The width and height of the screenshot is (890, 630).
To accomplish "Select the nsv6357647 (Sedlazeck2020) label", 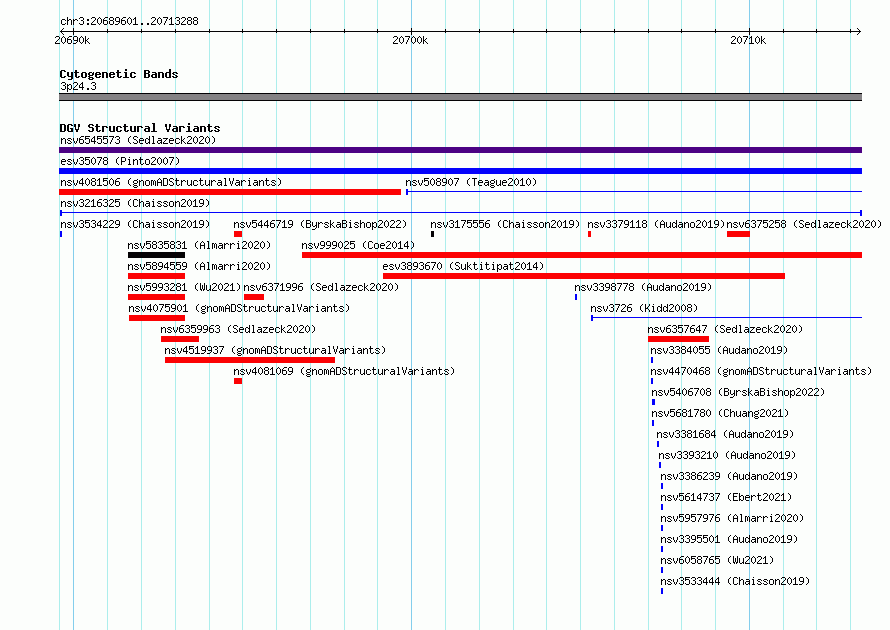I will 725,329.
